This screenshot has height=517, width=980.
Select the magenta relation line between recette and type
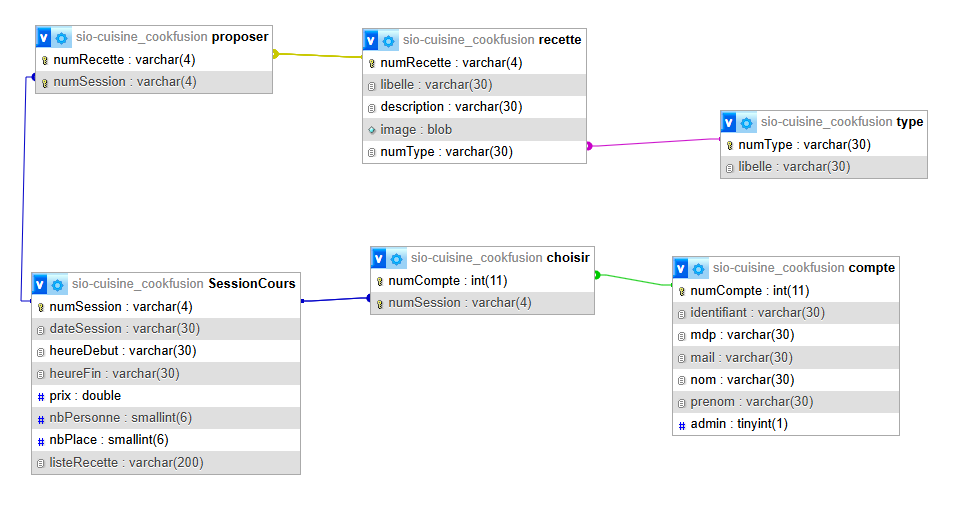click(x=654, y=143)
